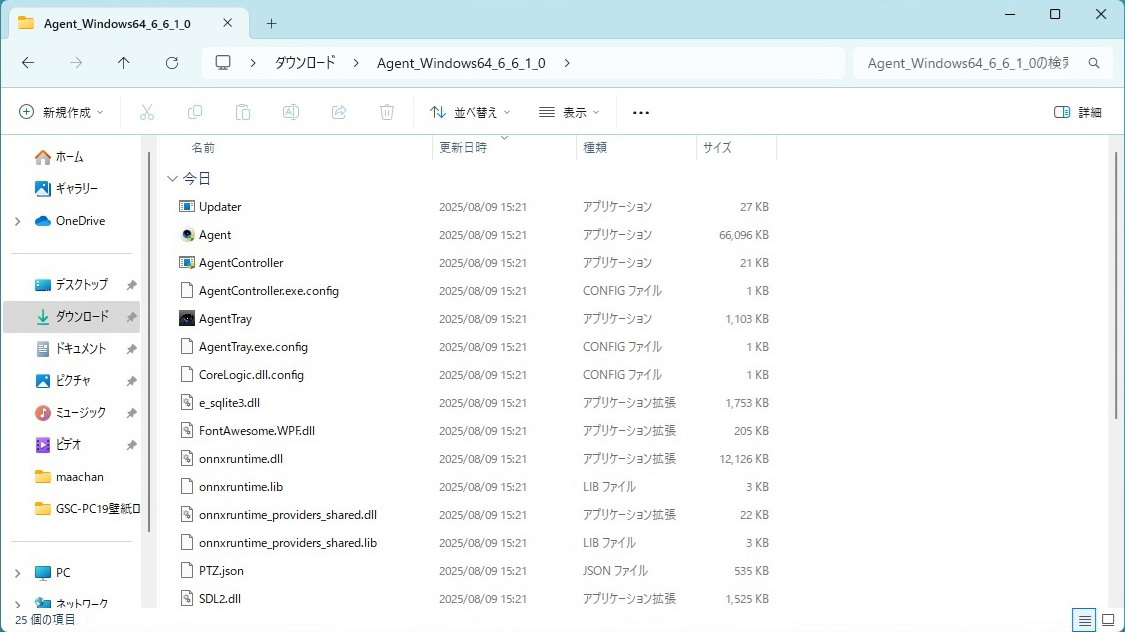Add a new tab

pyautogui.click(x=271, y=24)
